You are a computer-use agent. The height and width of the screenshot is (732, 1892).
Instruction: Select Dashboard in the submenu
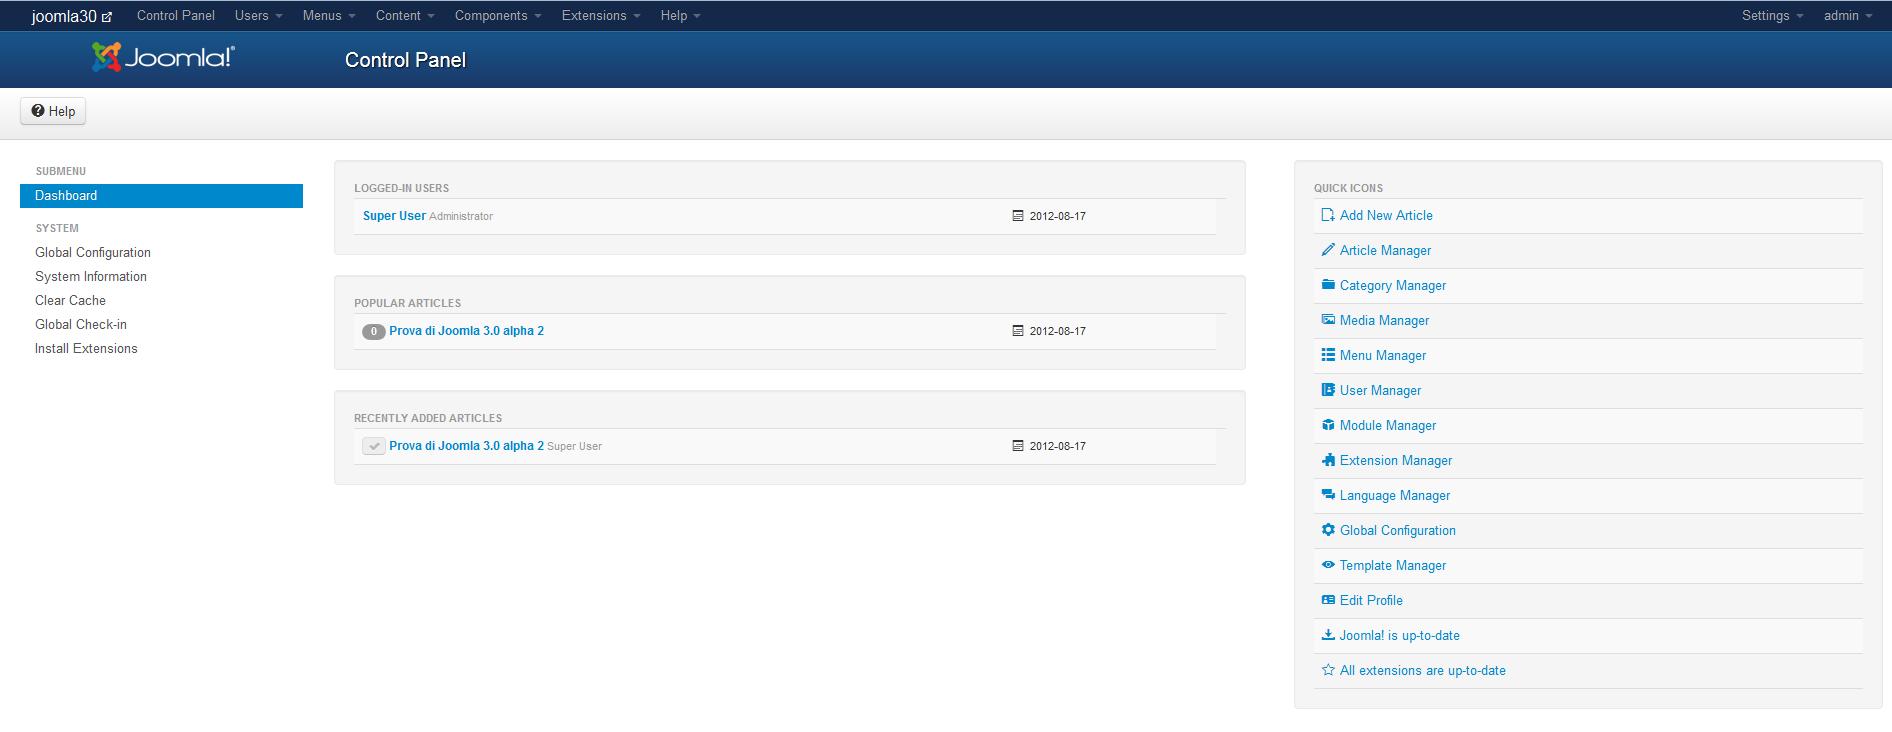click(161, 196)
